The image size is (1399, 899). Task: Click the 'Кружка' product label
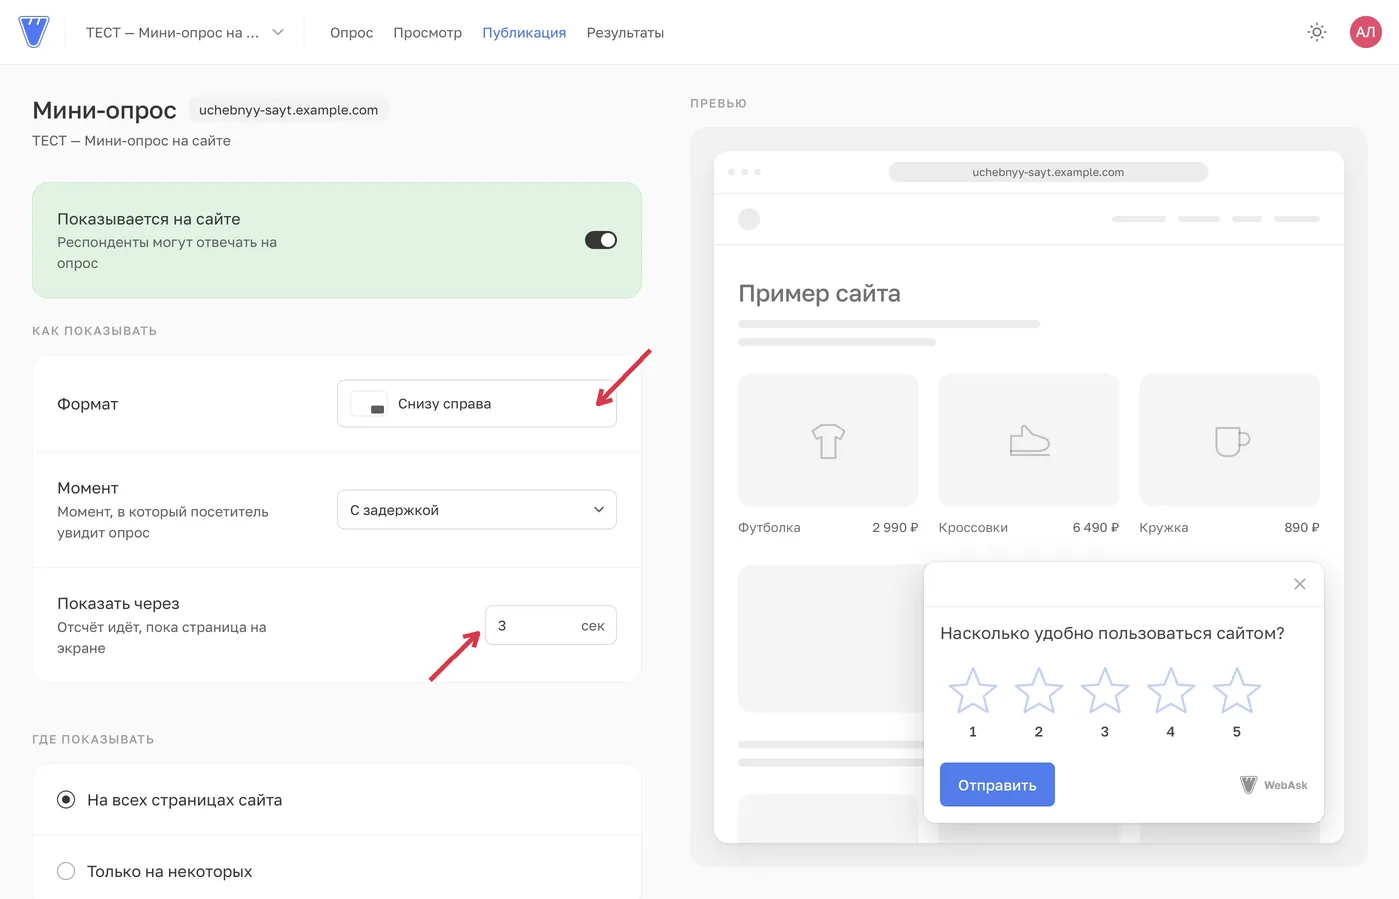click(x=1163, y=528)
